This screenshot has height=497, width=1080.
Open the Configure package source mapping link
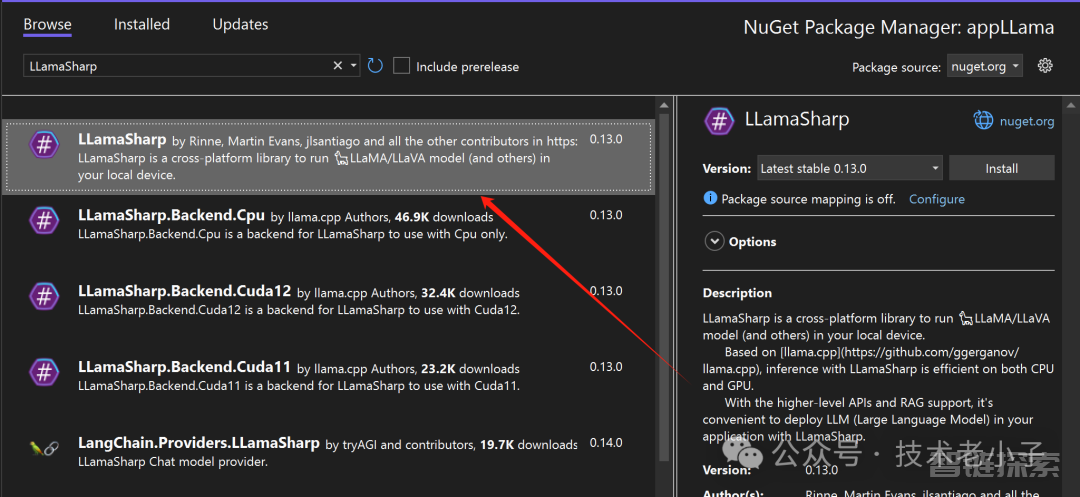click(x=936, y=199)
